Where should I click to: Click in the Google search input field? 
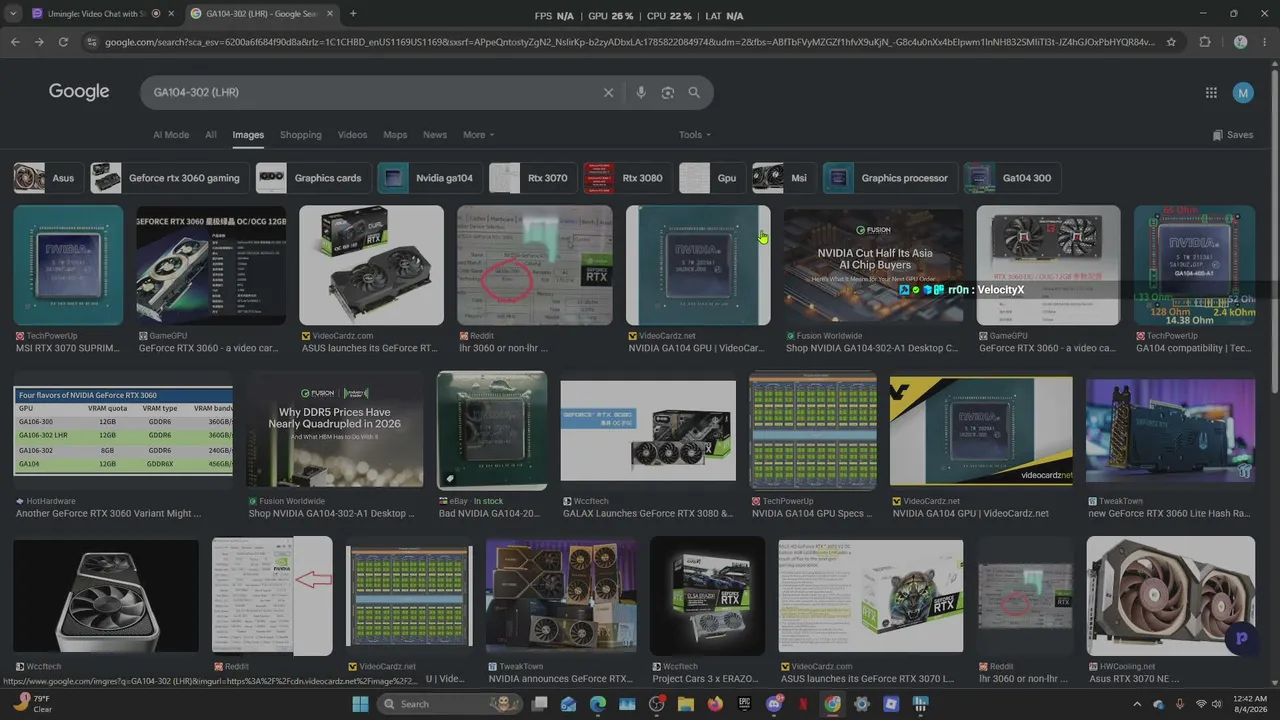(x=370, y=92)
